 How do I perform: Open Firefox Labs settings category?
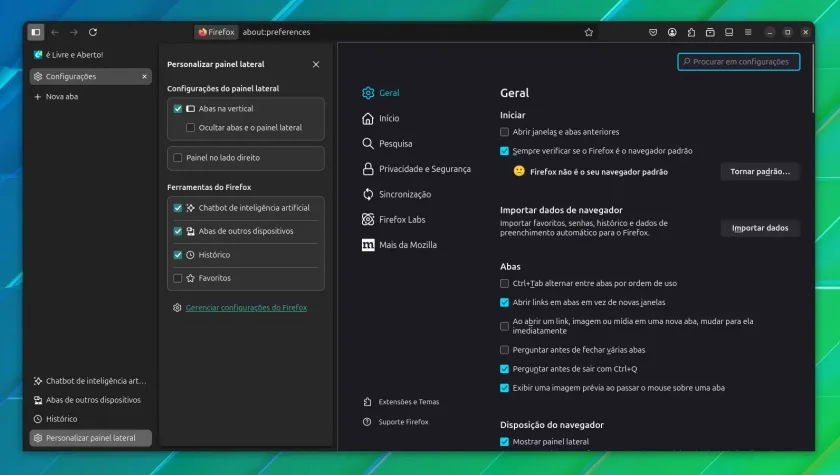pos(394,220)
